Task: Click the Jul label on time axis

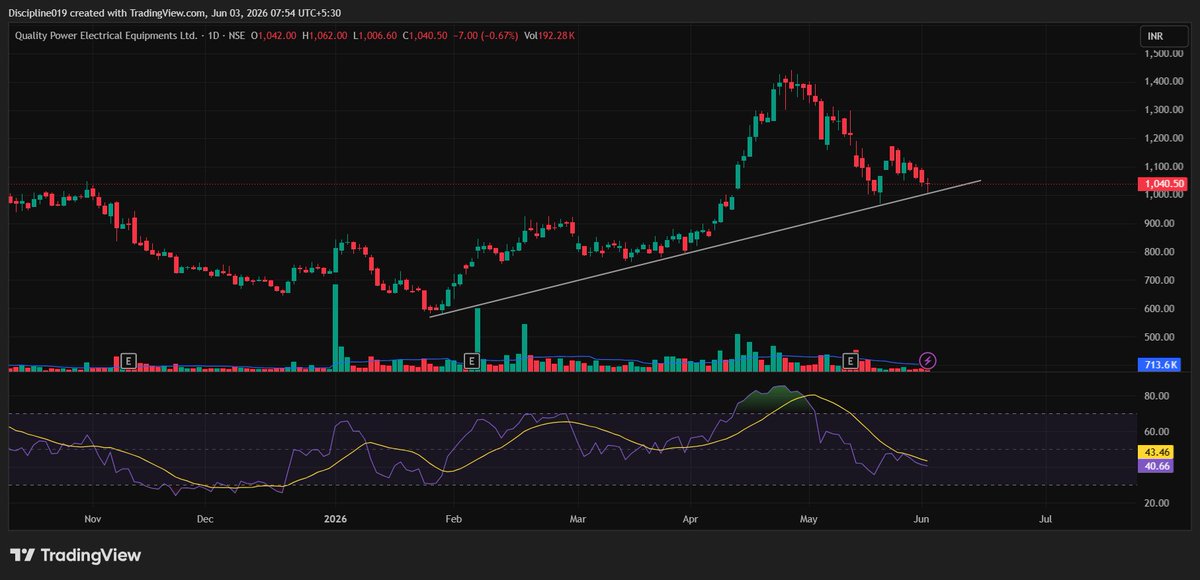Action: coord(1046,520)
